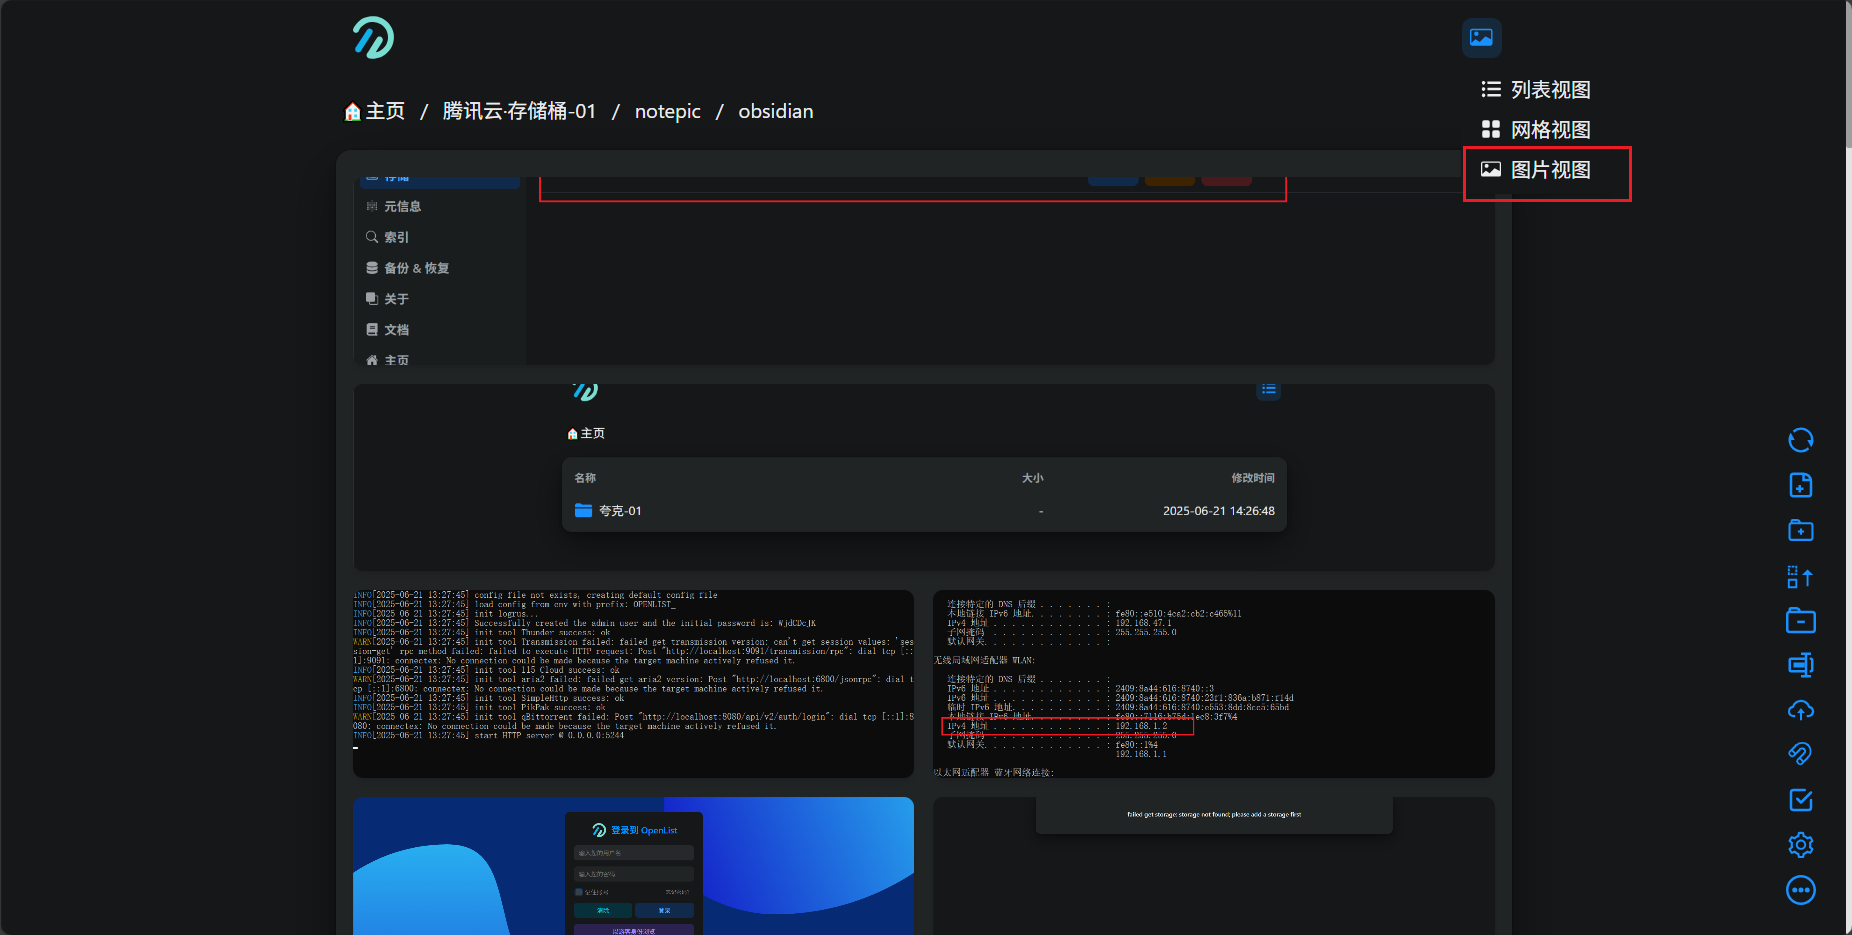Click the new file icon
The height and width of the screenshot is (935, 1852).
[1800, 485]
